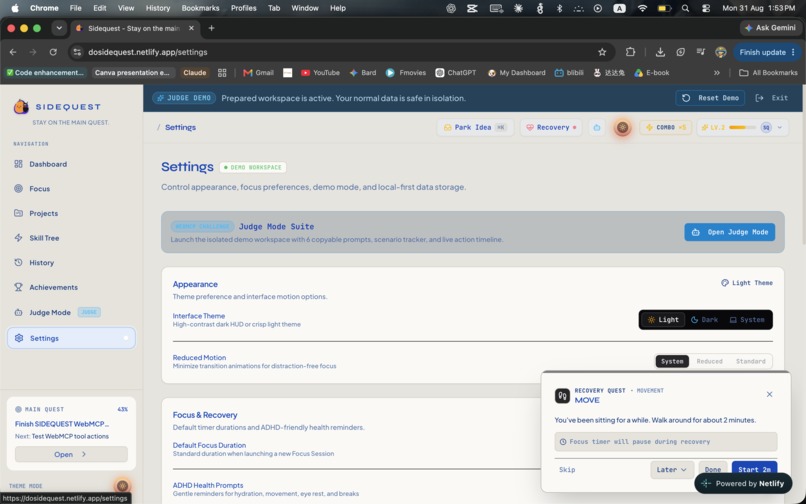Click Wi-Fi icon in menu bar

pyautogui.click(x=642, y=8)
